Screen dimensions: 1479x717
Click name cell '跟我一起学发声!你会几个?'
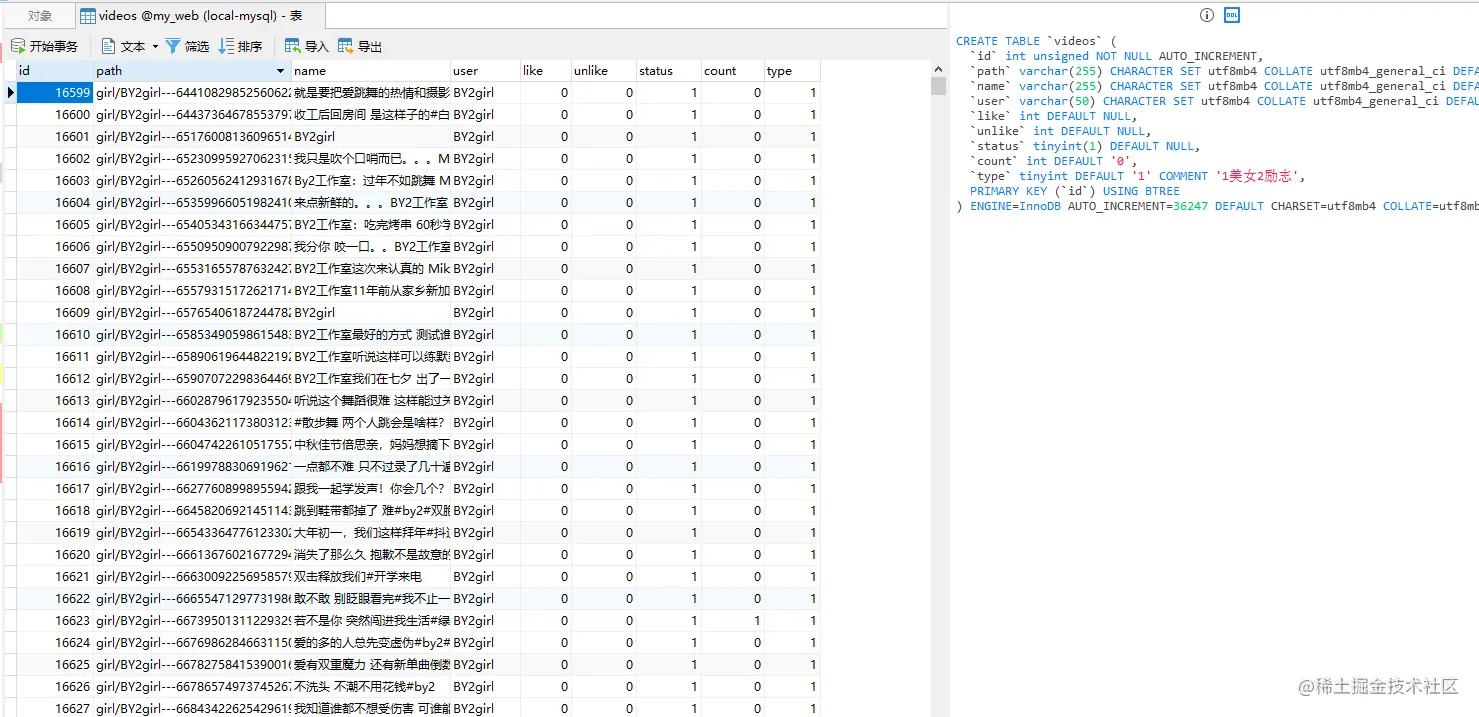point(371,489)
